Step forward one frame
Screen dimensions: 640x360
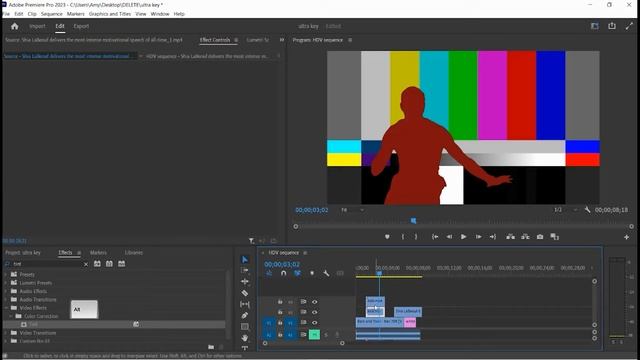(478, 237)
